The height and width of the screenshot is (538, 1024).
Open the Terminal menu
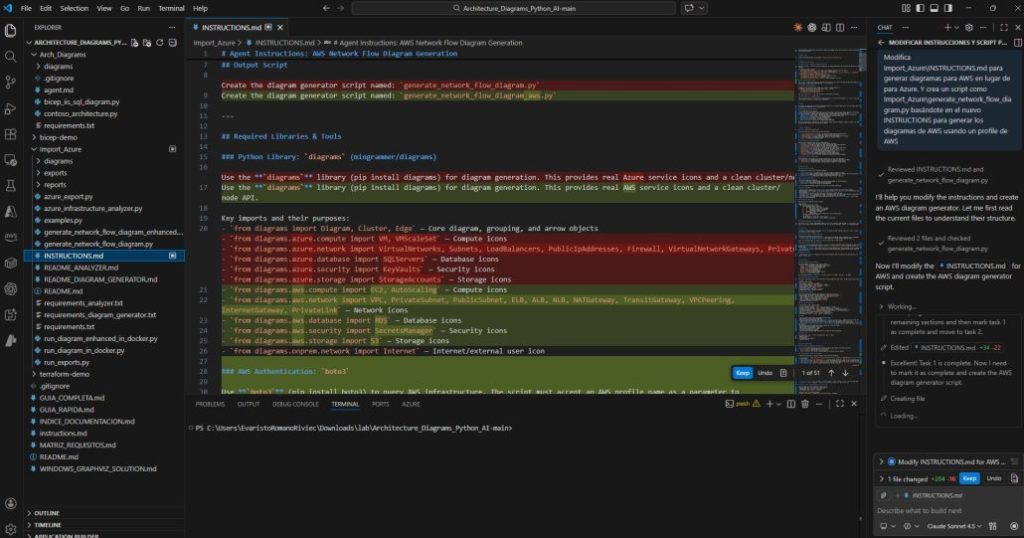[173, 8]
